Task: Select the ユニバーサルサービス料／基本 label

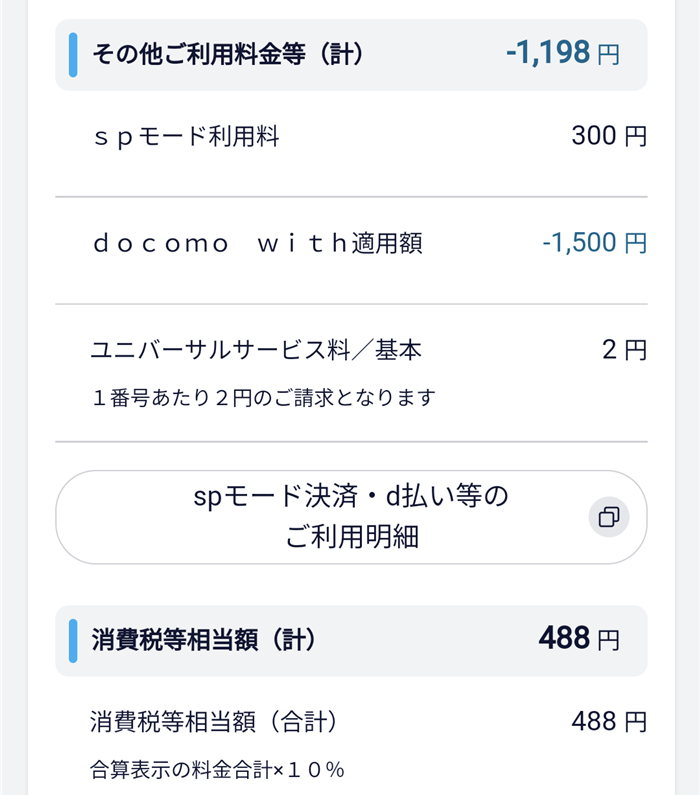Action: [256, 350]
